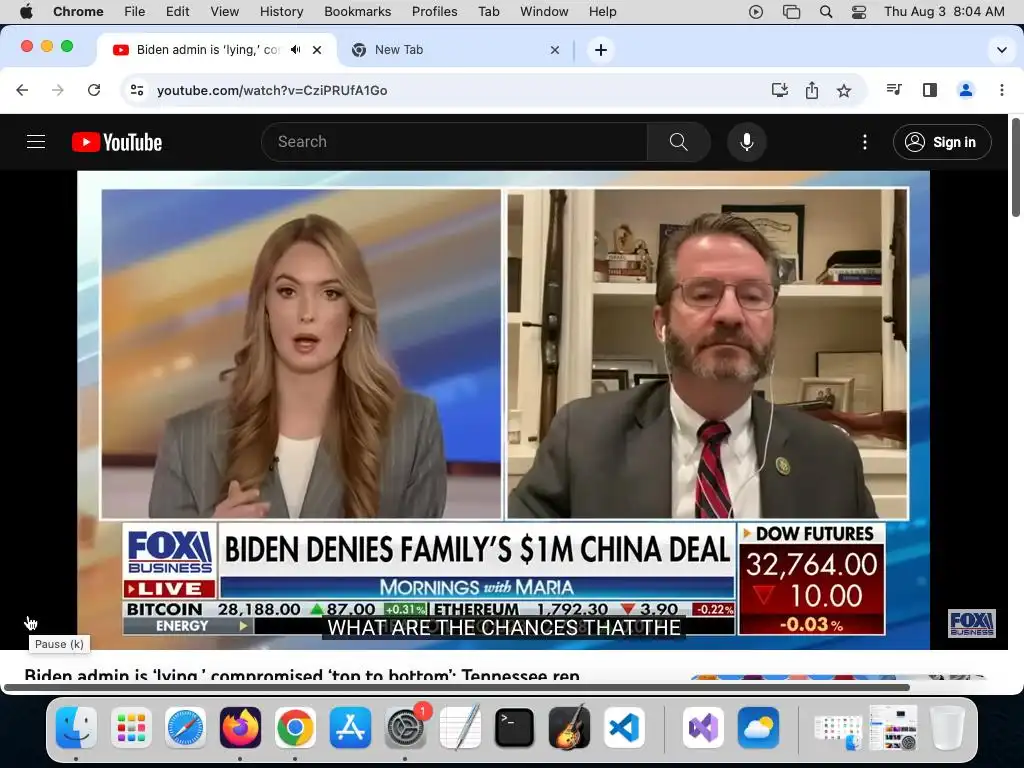Start voice search with the microphone icon
The width and height of the screenshot is (1024, 768).
[x=746, y=142]
